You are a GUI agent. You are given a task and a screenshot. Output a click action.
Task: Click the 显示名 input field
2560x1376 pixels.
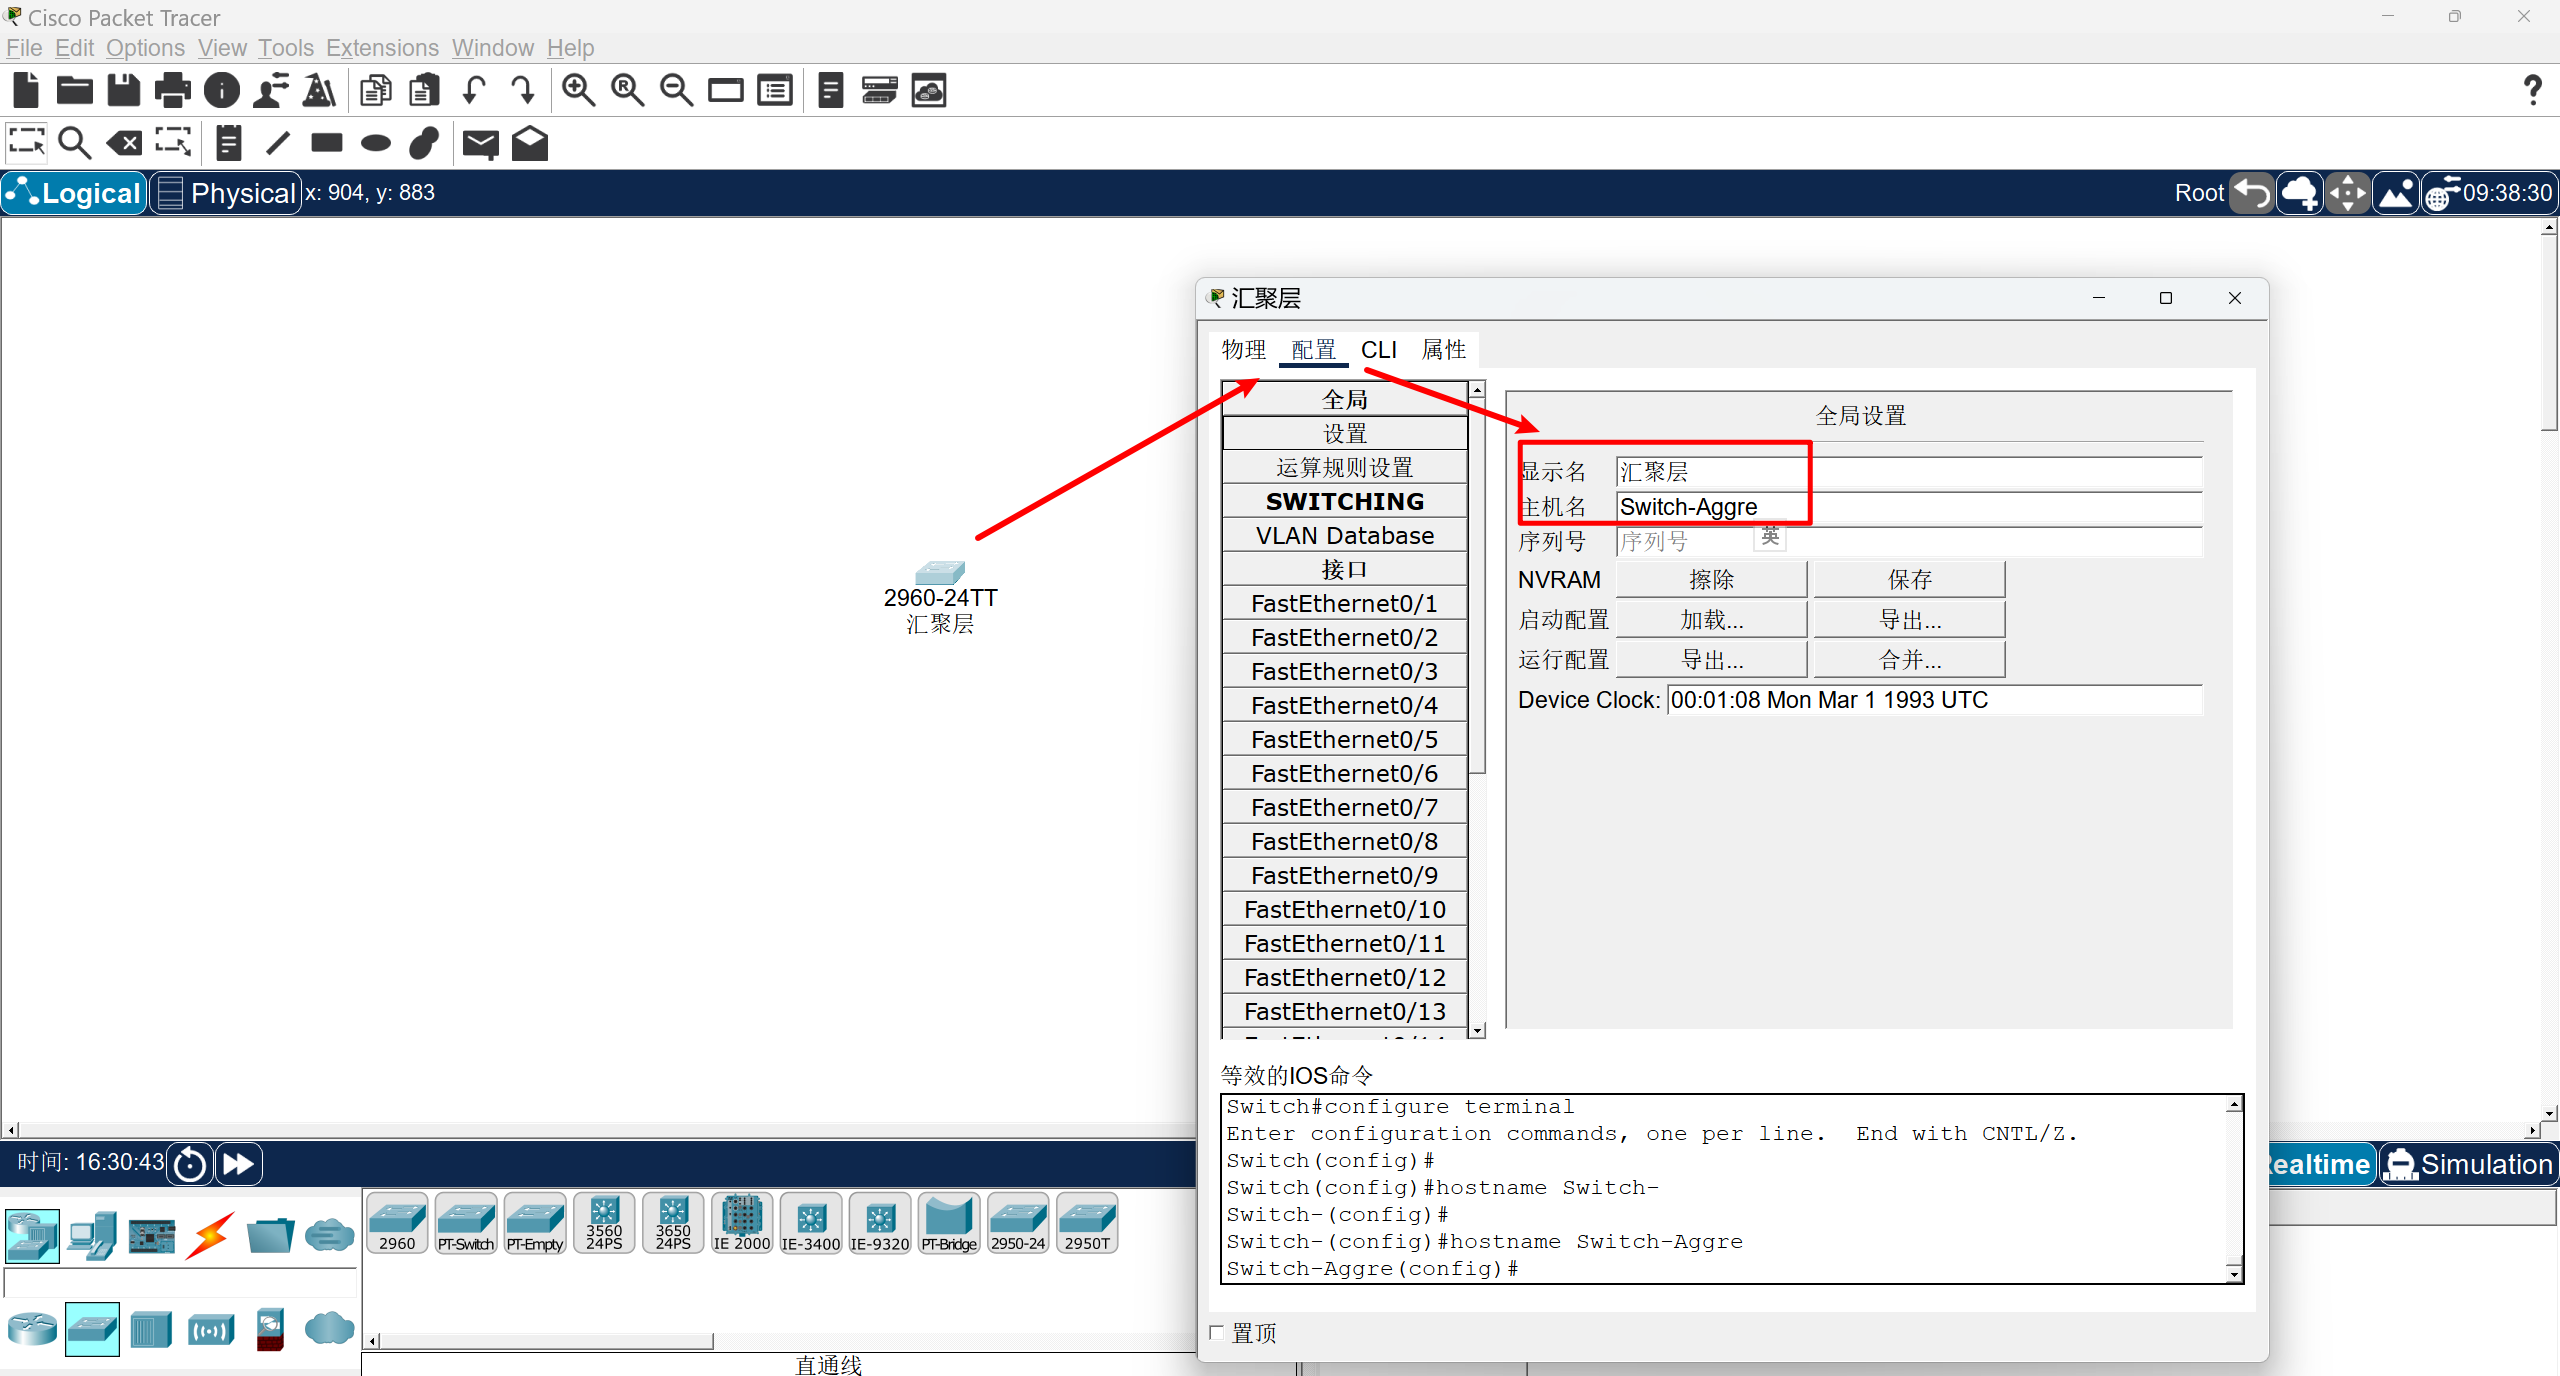(x=1909, y=472)
